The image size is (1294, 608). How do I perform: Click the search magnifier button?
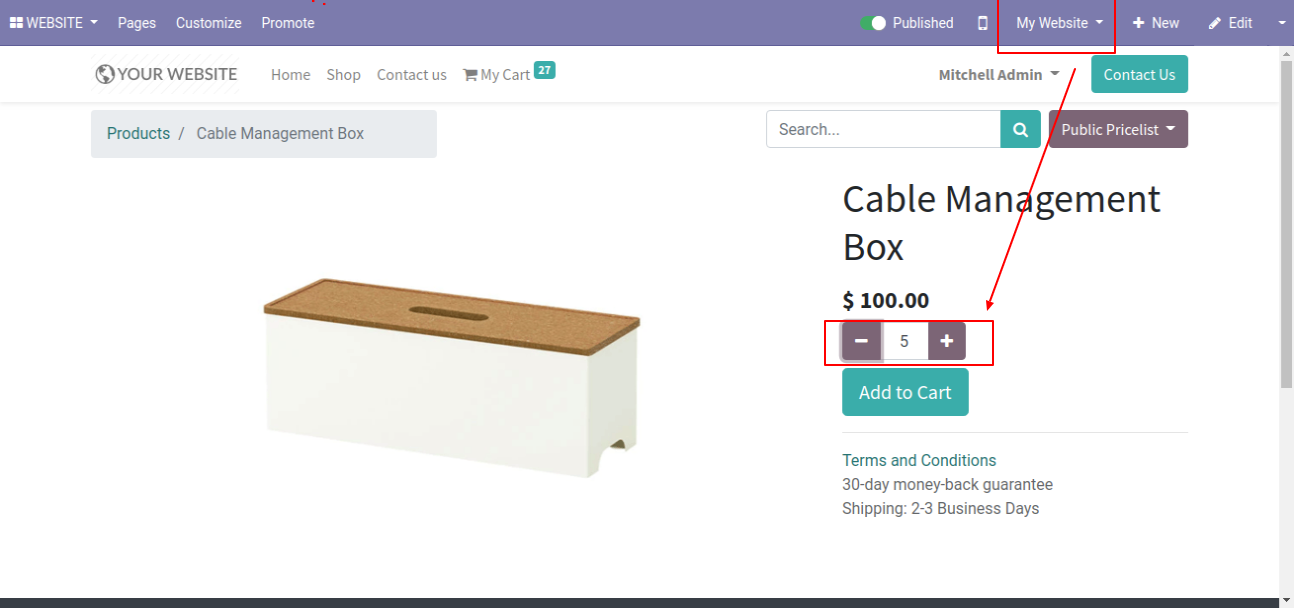tap(1020, 129)
